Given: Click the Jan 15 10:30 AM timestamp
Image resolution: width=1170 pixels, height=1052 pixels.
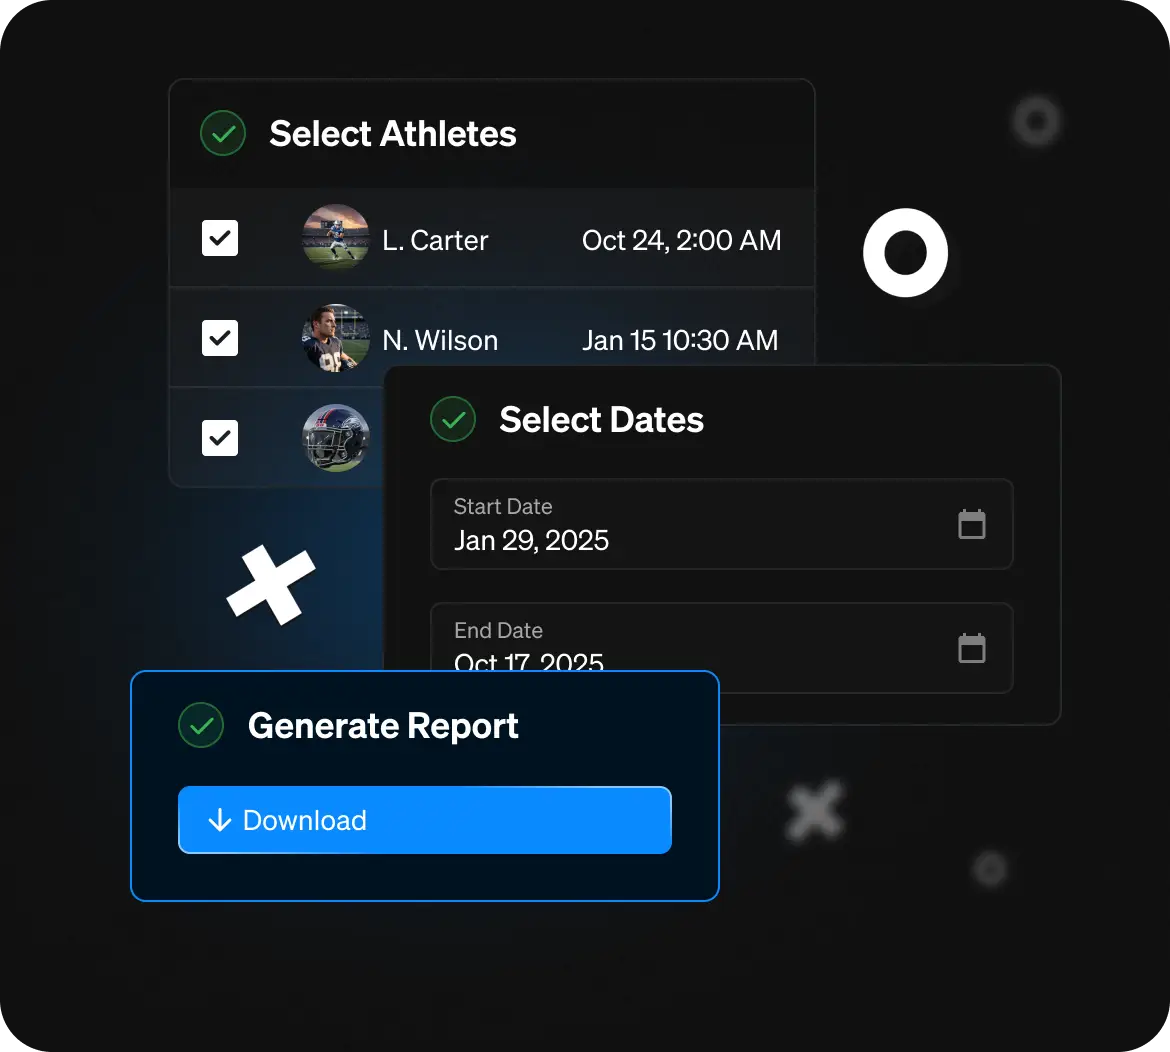Looking at the screenshot, I should (680, 341).
